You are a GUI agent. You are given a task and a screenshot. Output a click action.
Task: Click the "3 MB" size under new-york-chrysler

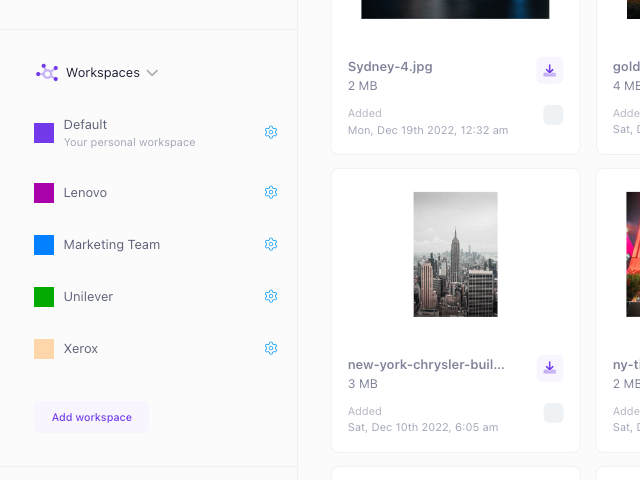(x=363, y=384)
